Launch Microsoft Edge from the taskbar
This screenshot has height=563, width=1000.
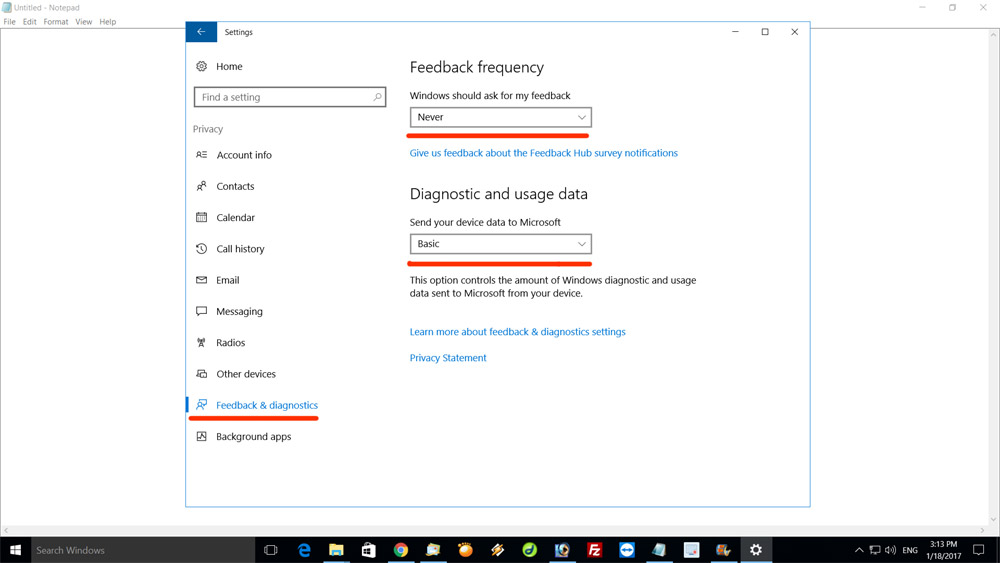[304, 550]
